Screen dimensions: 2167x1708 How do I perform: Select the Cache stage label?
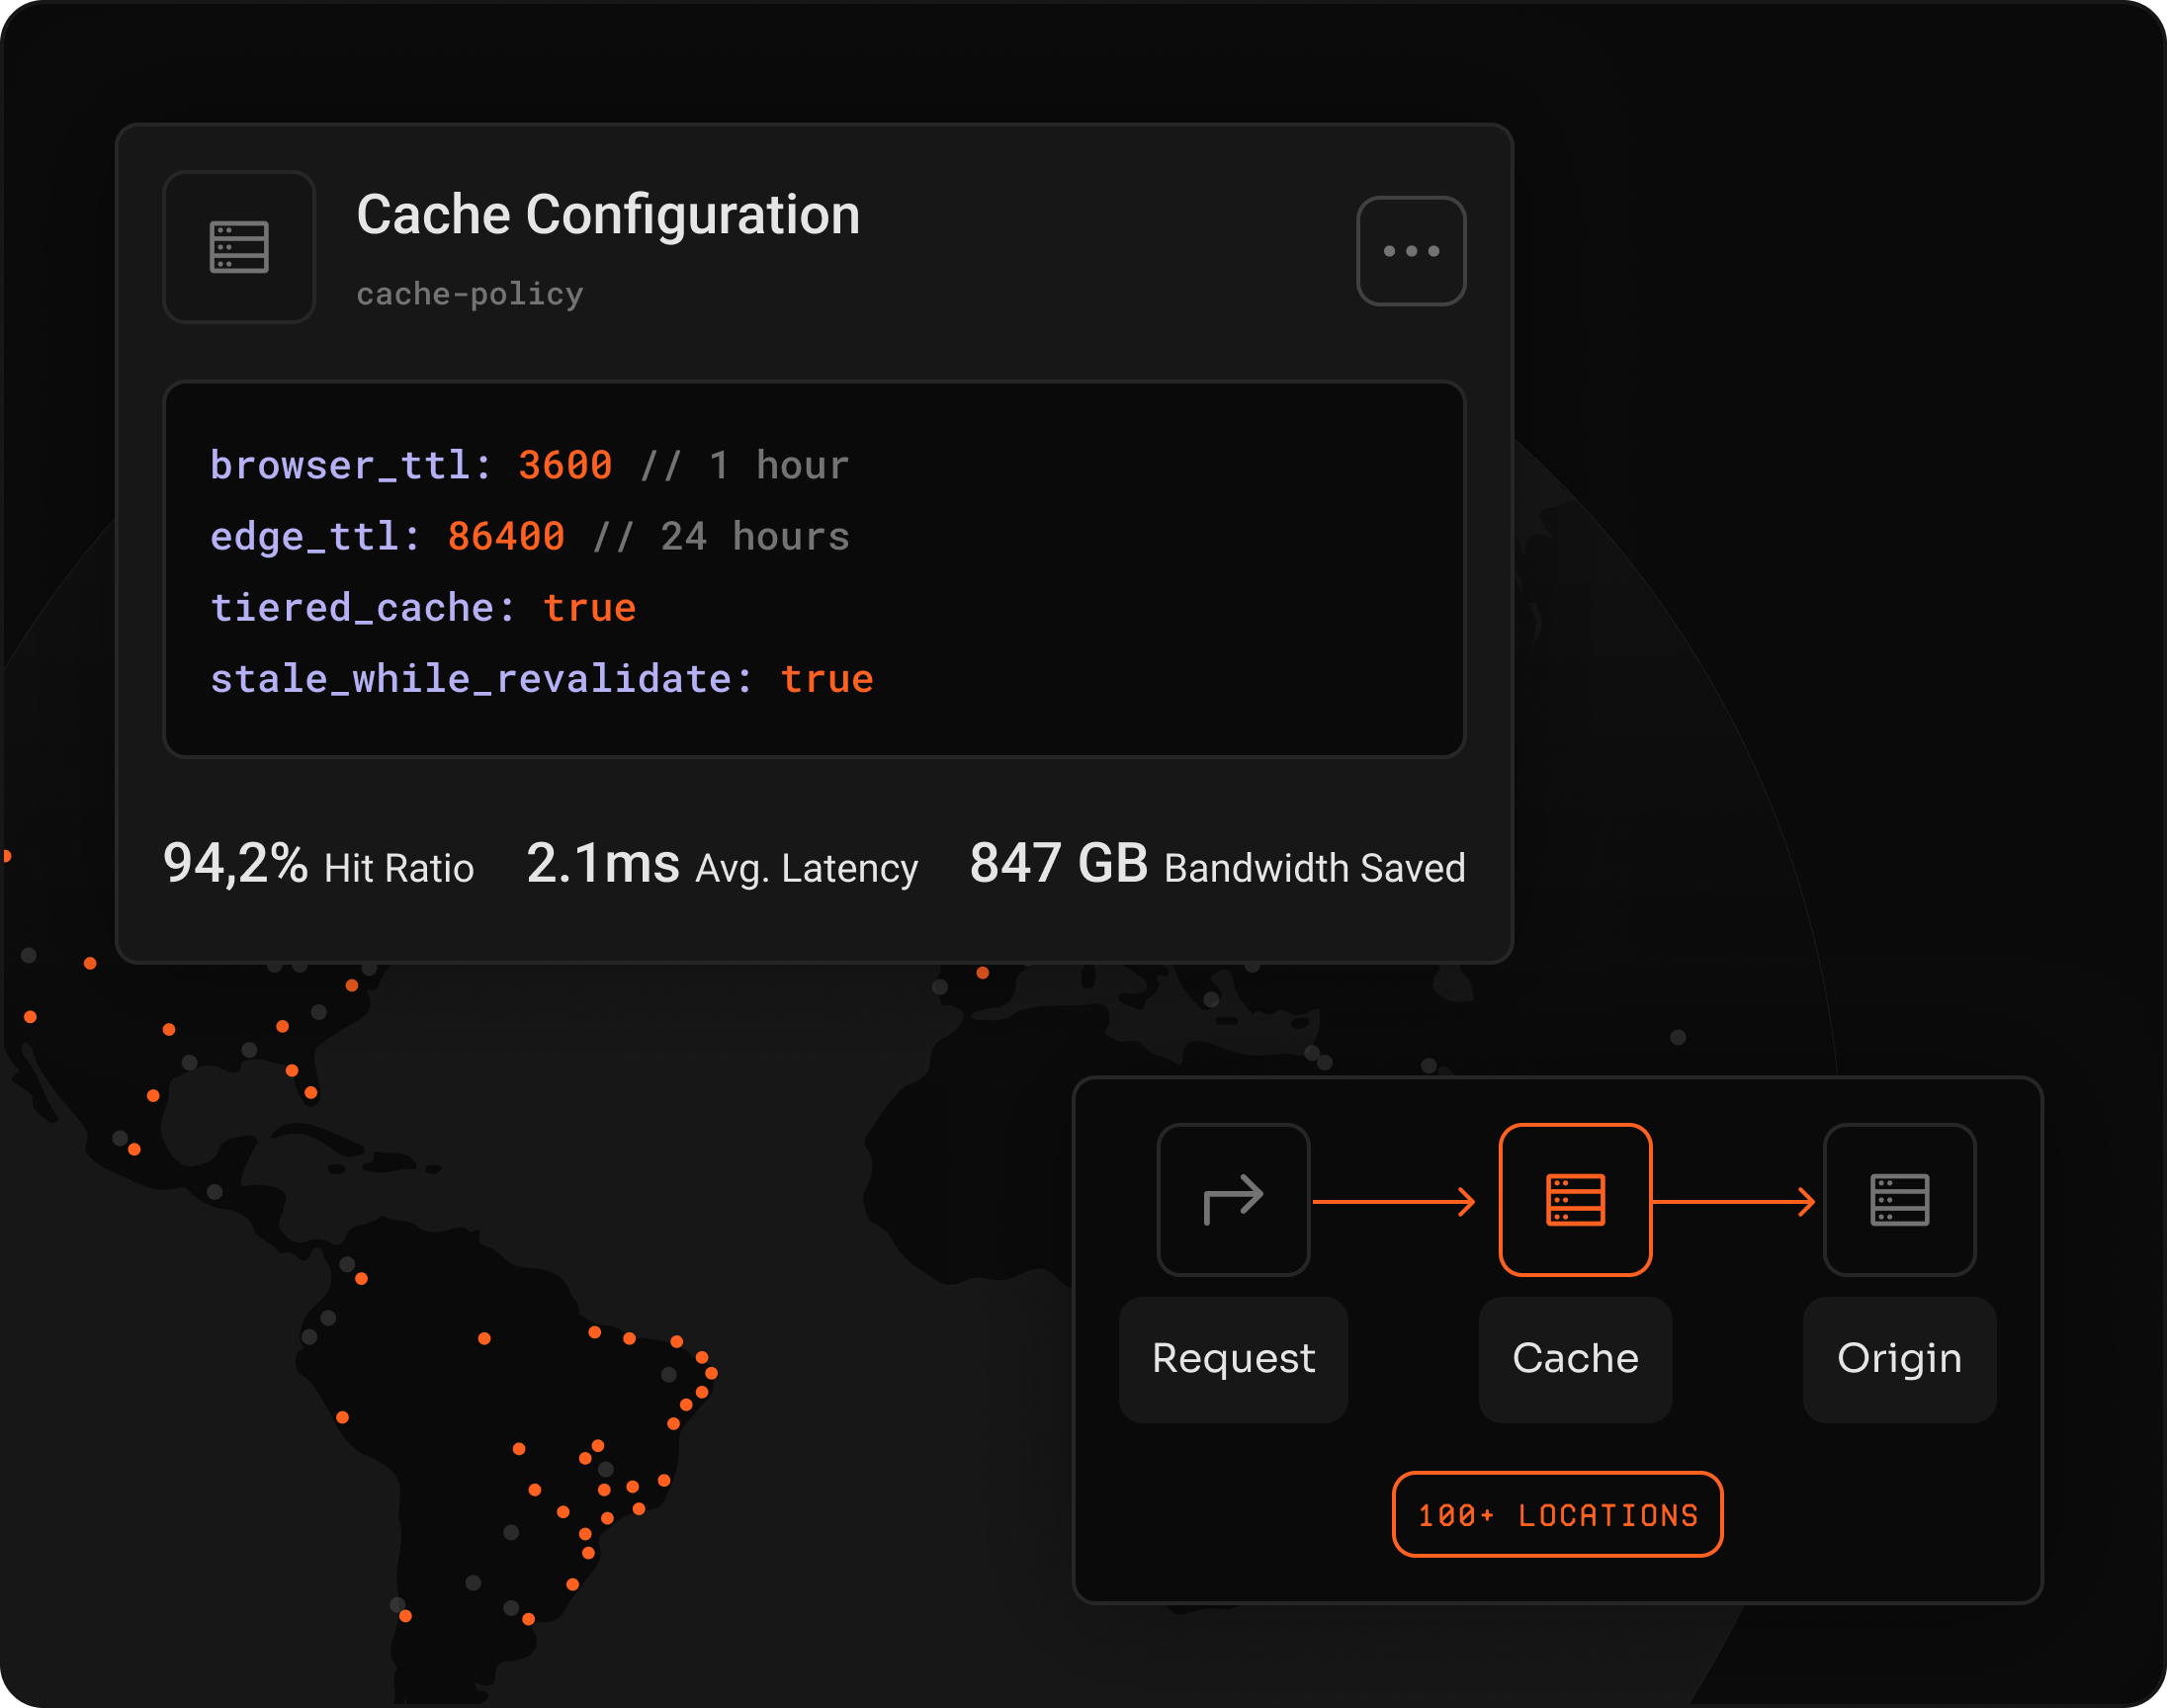1574,1358
